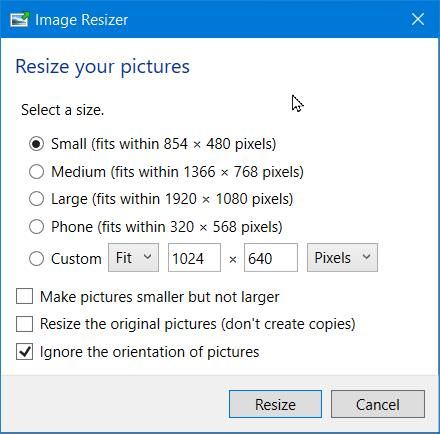Viewport: 440px width, 434px height.
Task: Click the × sign between width and height fields
Action: (233, 259)
